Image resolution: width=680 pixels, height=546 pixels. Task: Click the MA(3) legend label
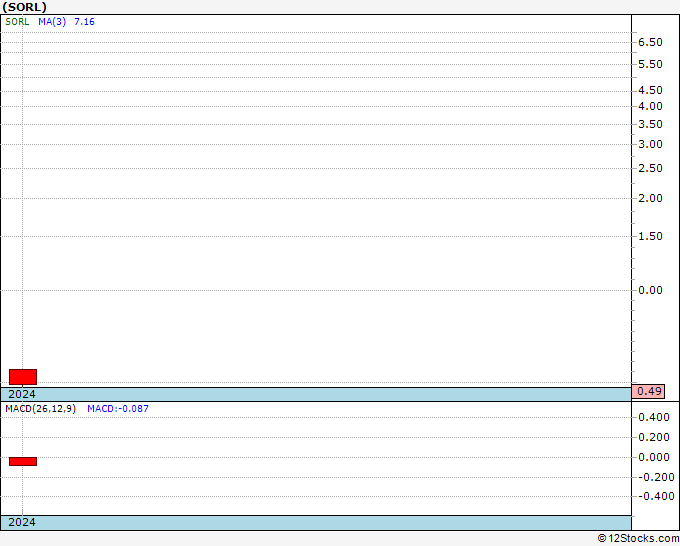(x=52, y=22)
